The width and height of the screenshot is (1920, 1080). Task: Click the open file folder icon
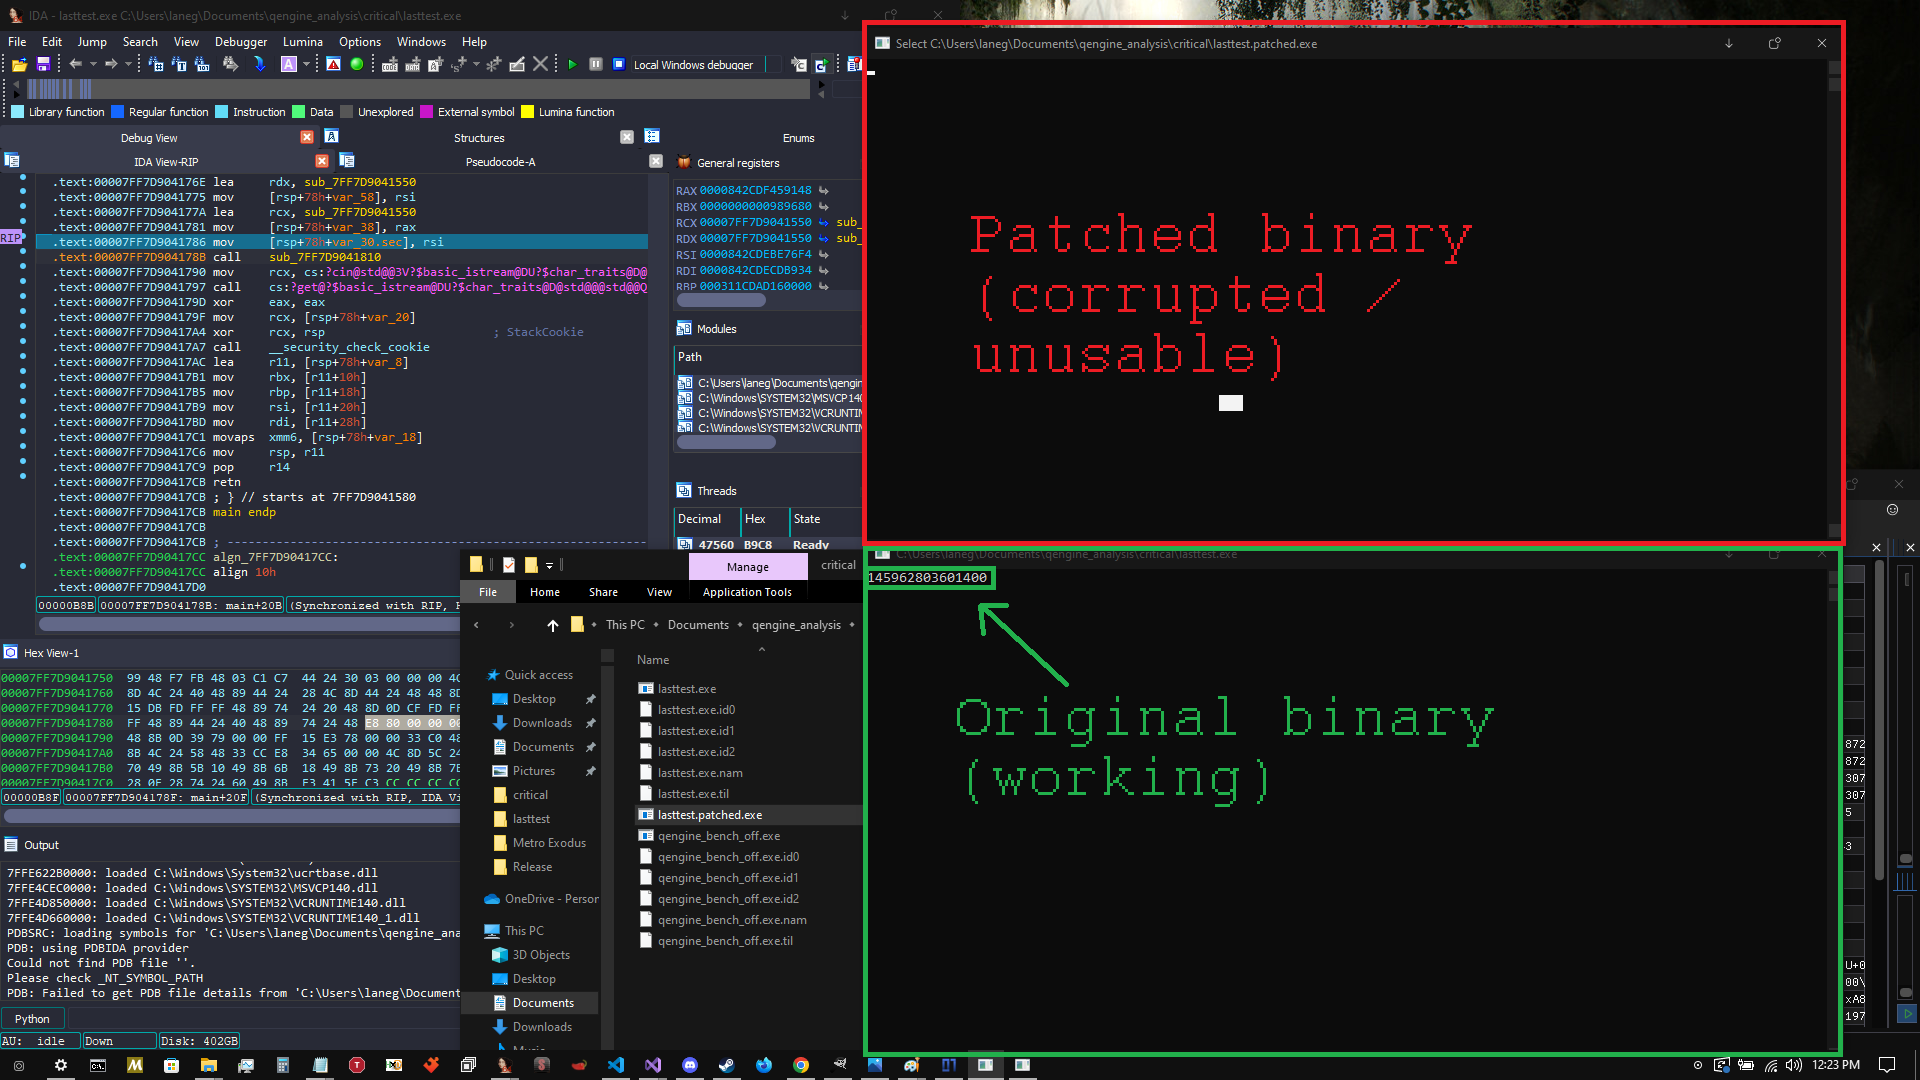19,64
